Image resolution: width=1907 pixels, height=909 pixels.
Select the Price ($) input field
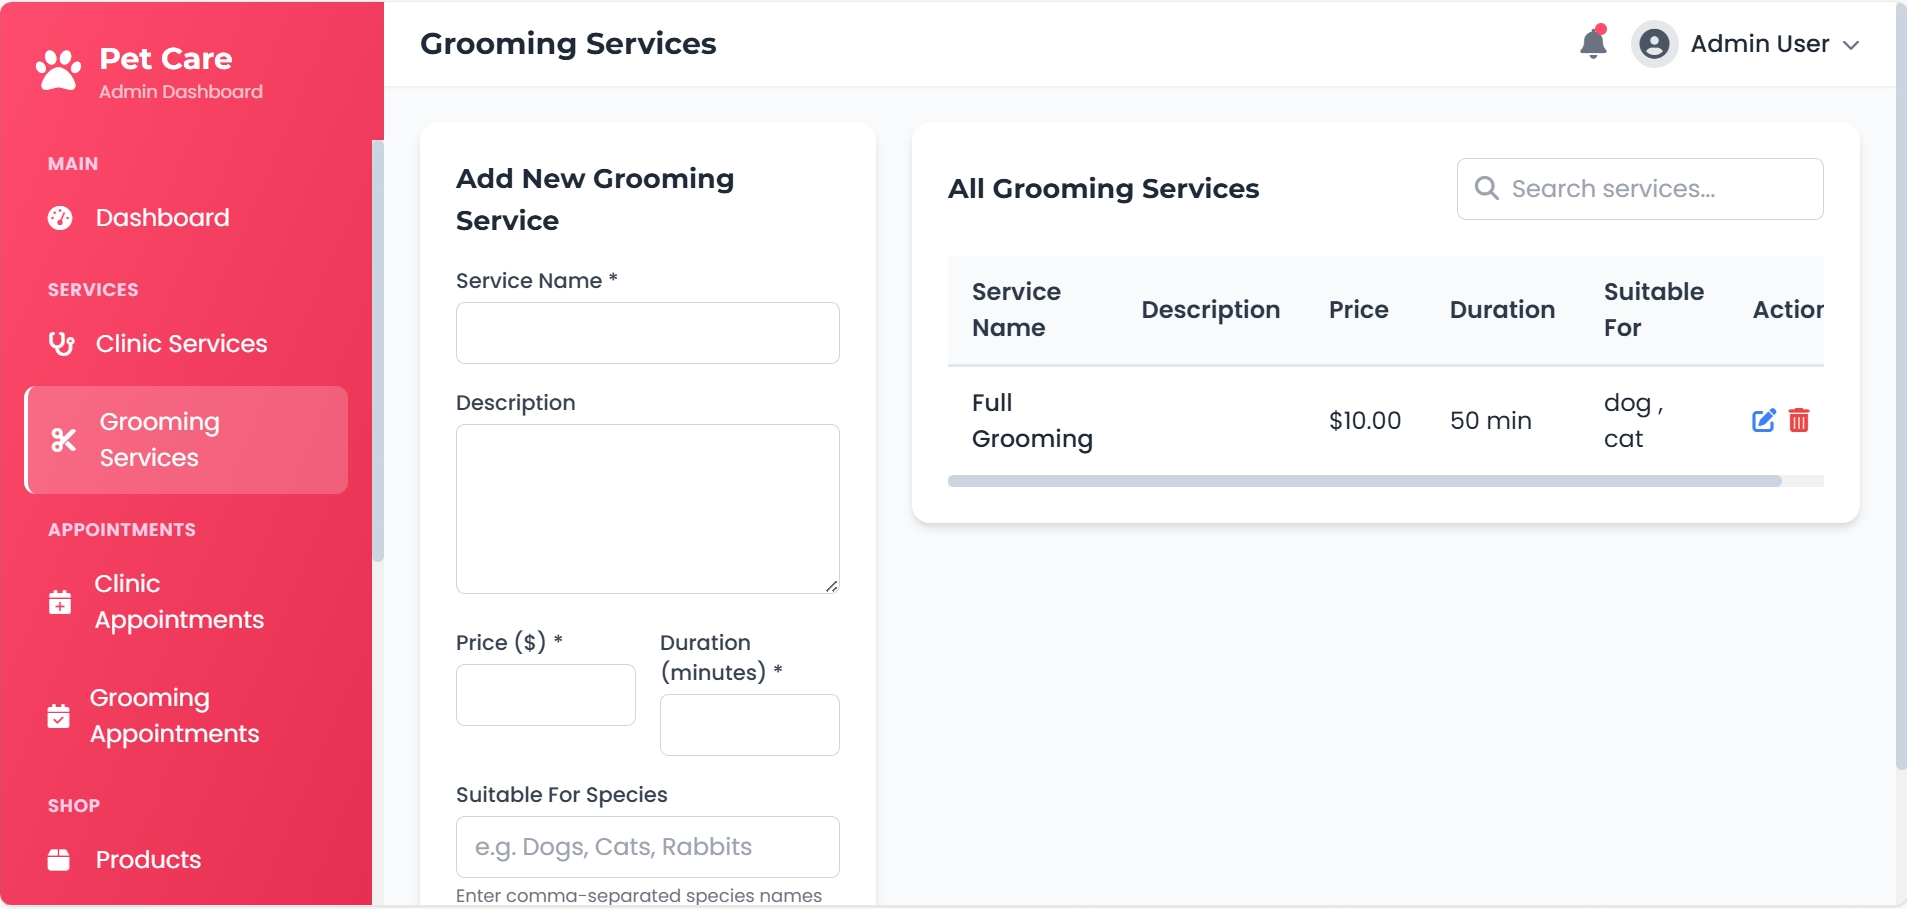click(545, 695)
